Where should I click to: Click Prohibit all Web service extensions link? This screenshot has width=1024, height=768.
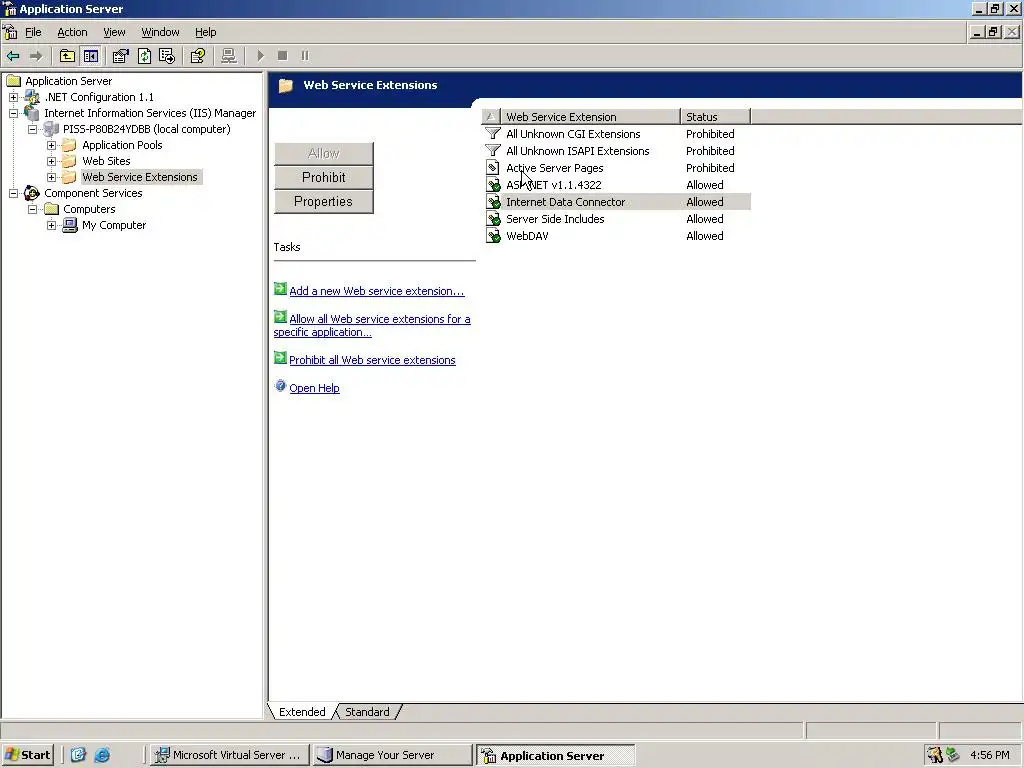click(x=372, y=360)
